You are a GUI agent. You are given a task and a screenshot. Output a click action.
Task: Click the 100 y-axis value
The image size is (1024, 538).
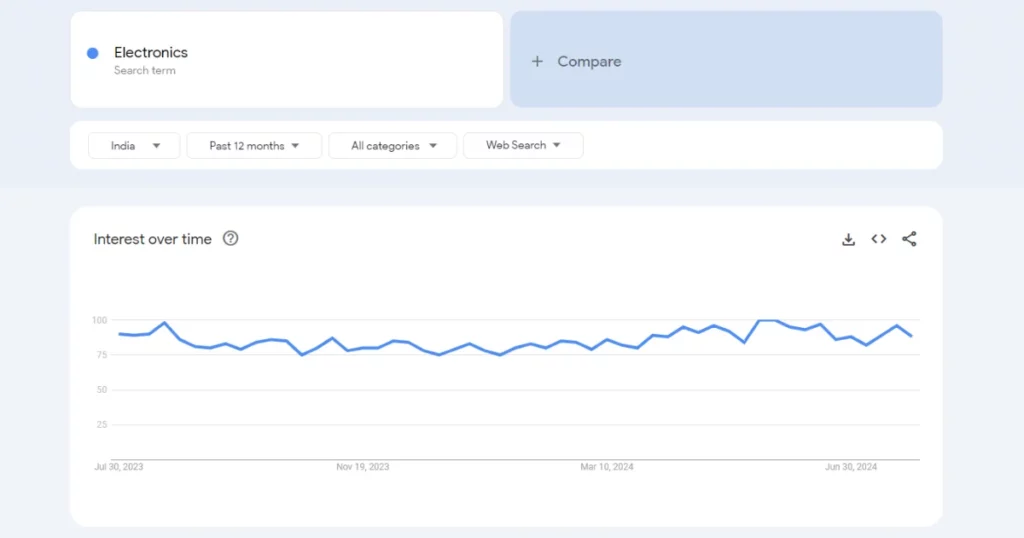99,320
